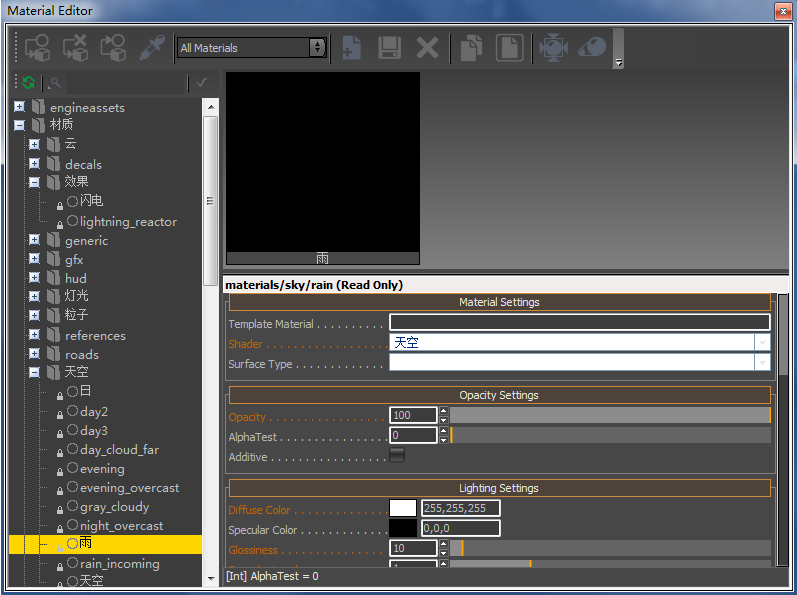797x595 pixels.
Task: Select the rain_incoming material
Action: click(119, 563)
